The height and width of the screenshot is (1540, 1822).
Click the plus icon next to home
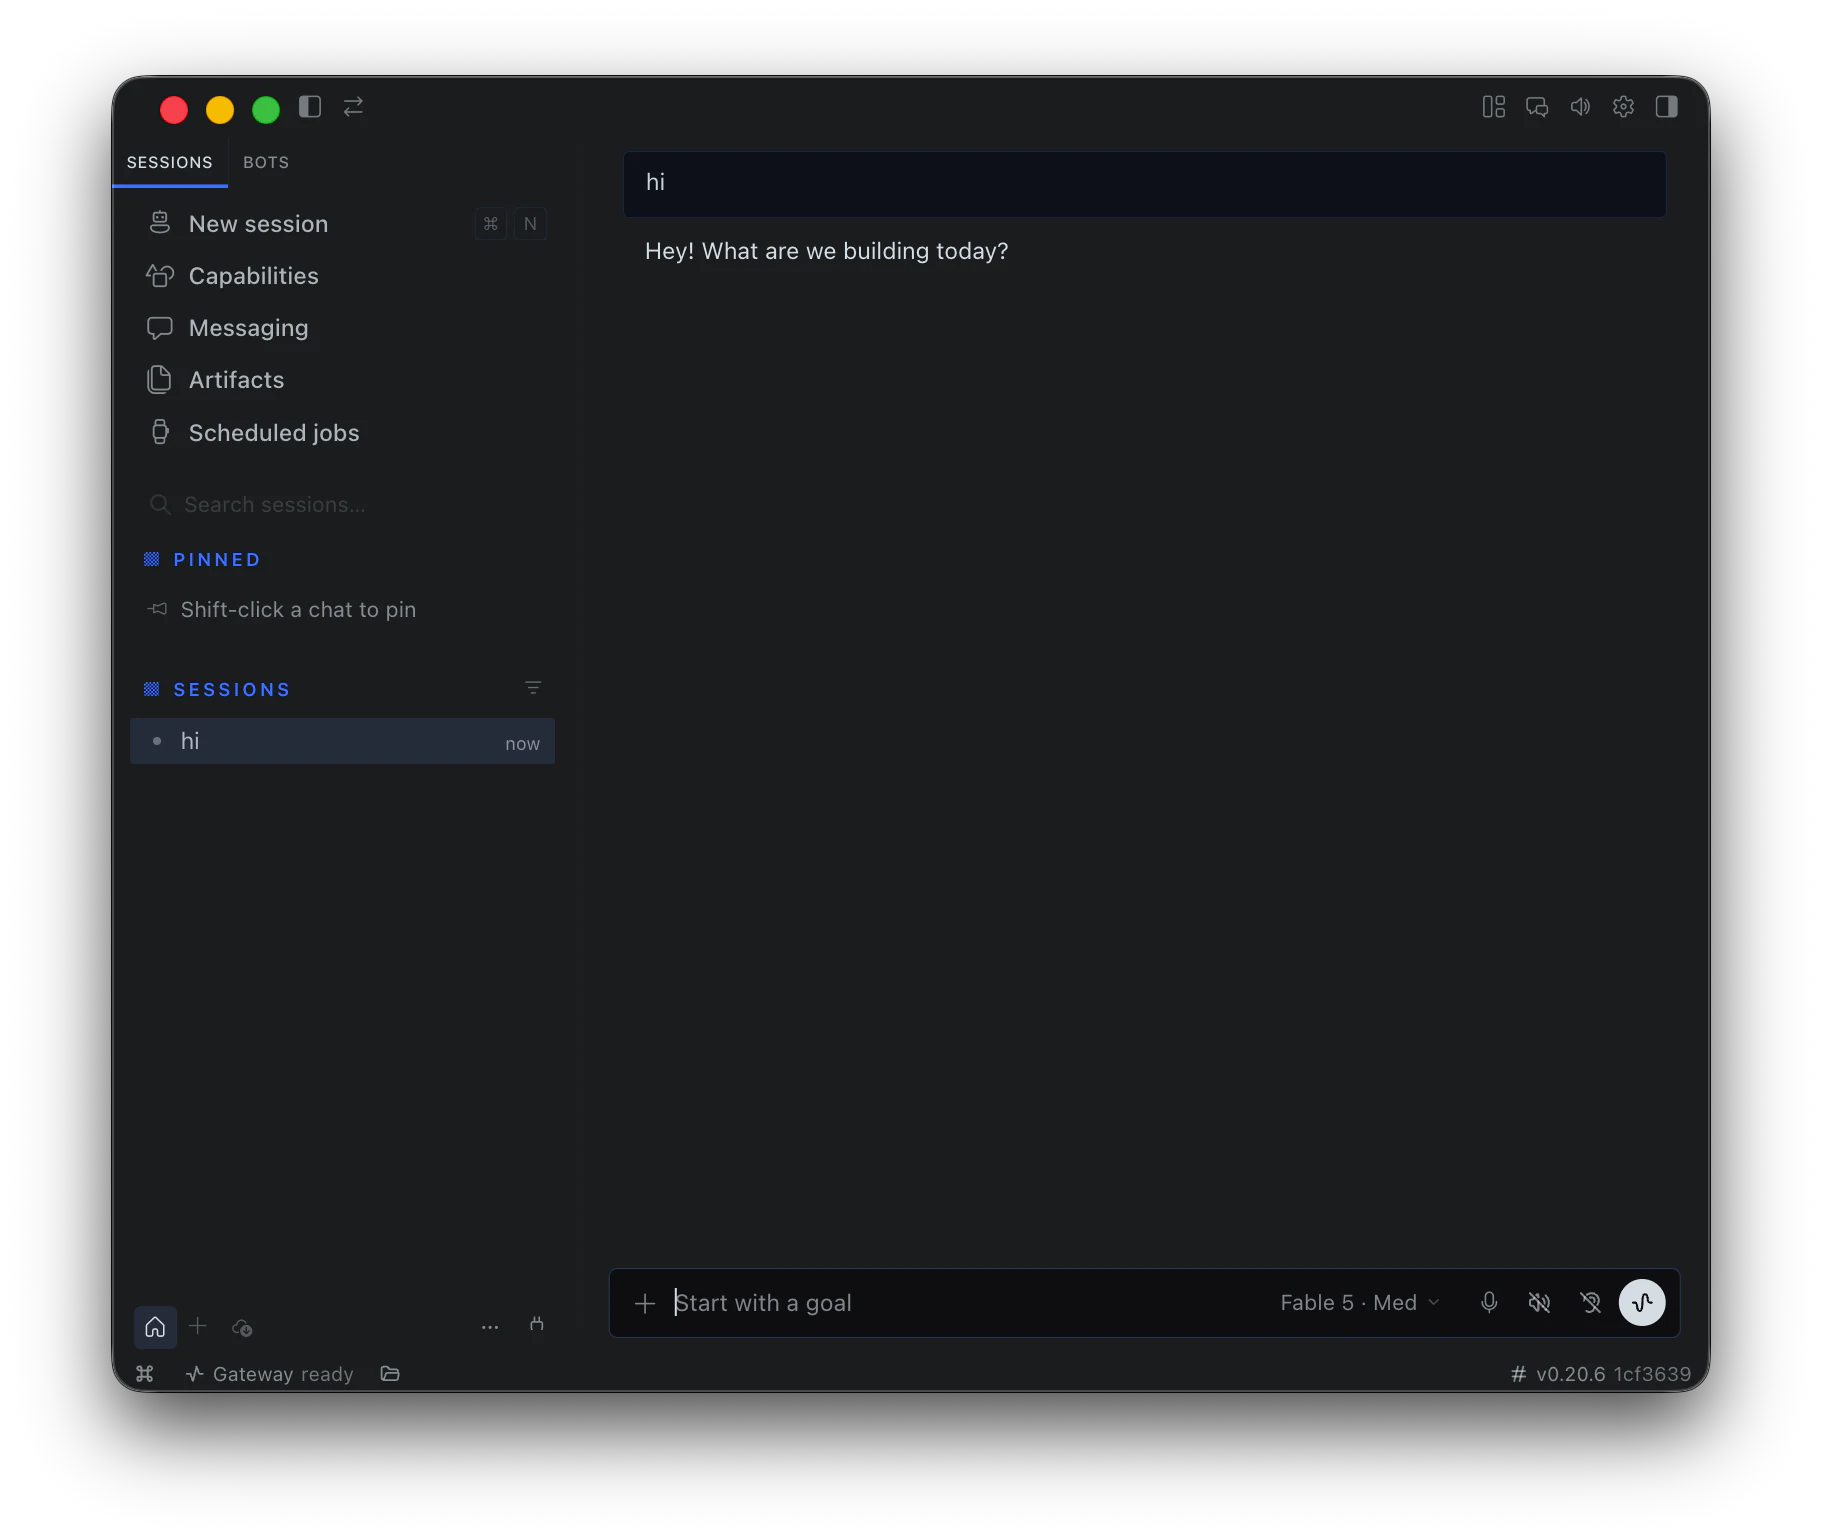click(x=198, y=1326)
